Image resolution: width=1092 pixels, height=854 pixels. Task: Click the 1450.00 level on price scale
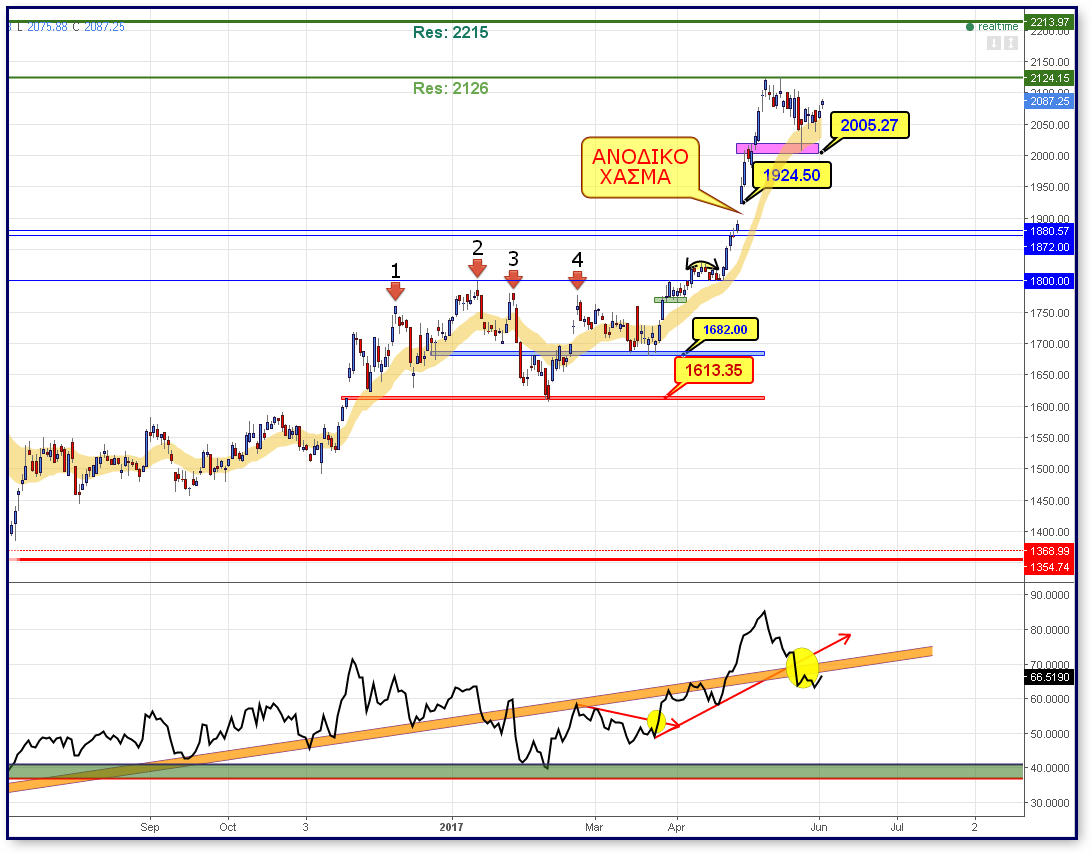(1050, 501)
